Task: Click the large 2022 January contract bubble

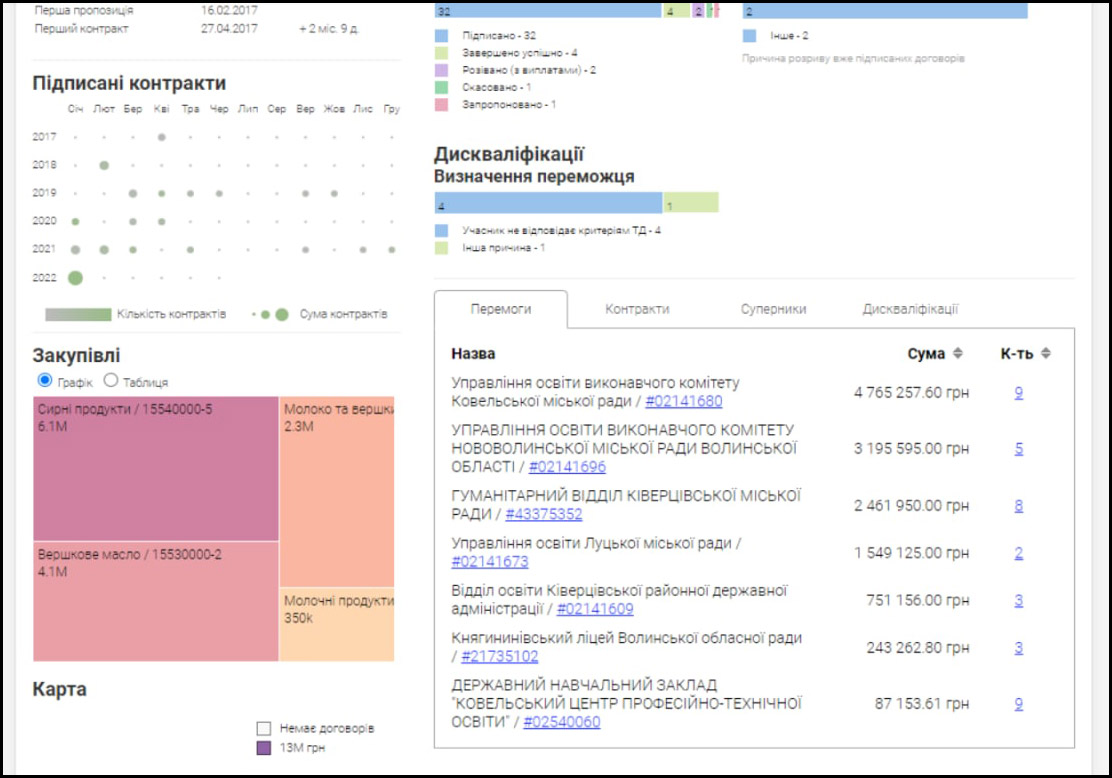Action: (75, 278)
